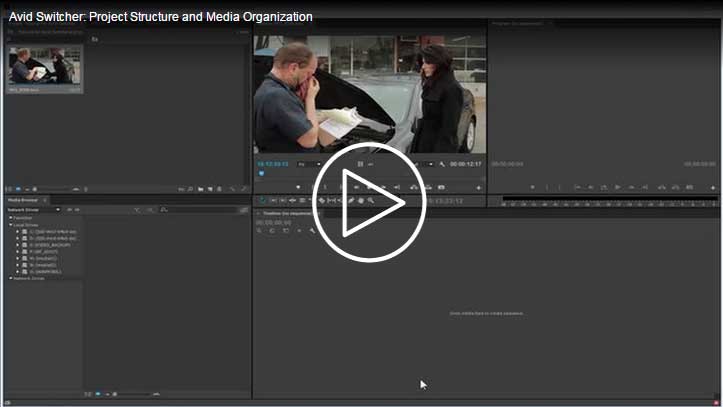Switch Project panel to list view
The height and width of the screenshot is (407, 723).
tap(10, 189)
